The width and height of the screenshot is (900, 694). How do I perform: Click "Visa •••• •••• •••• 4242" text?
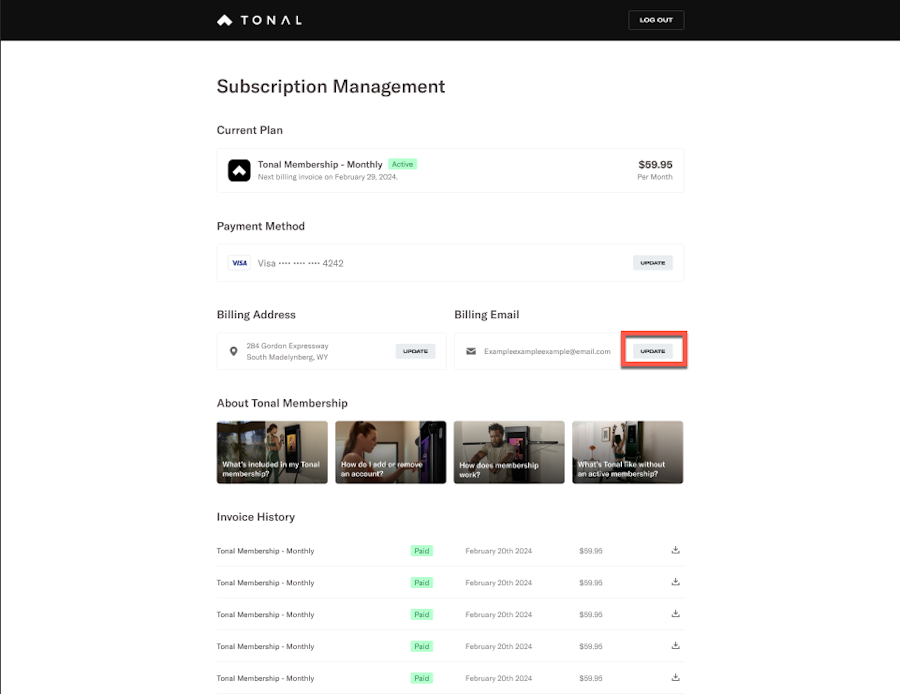300,263
